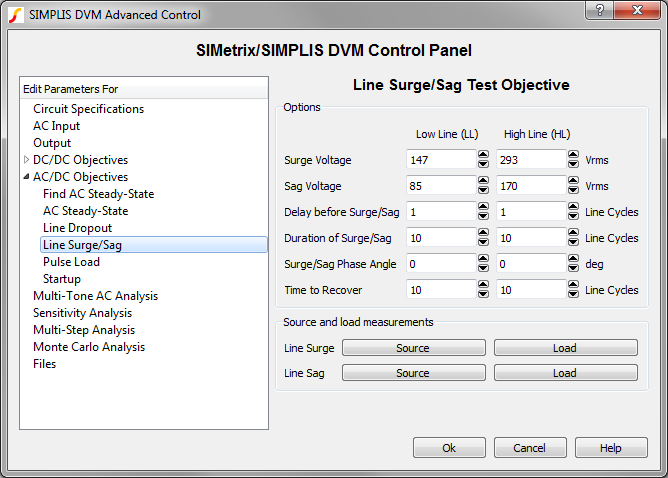The width and height of the screenshot is (668, 478).
Task: Increase Low Line Surge Voltage with up arrow
Action: 483,155
